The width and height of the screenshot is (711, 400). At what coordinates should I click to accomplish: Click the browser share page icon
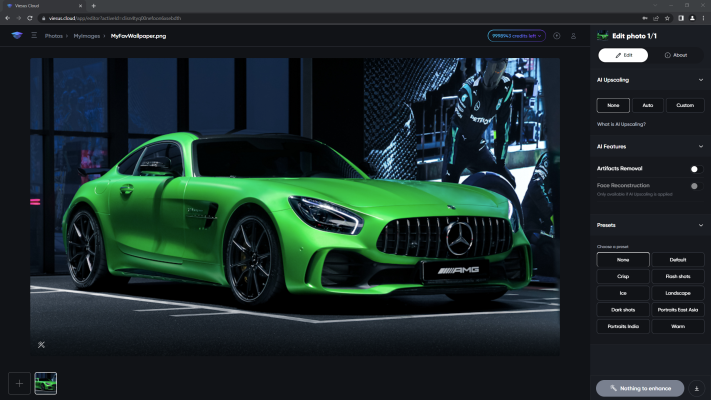pyautogui.click(x=656, y=18)
